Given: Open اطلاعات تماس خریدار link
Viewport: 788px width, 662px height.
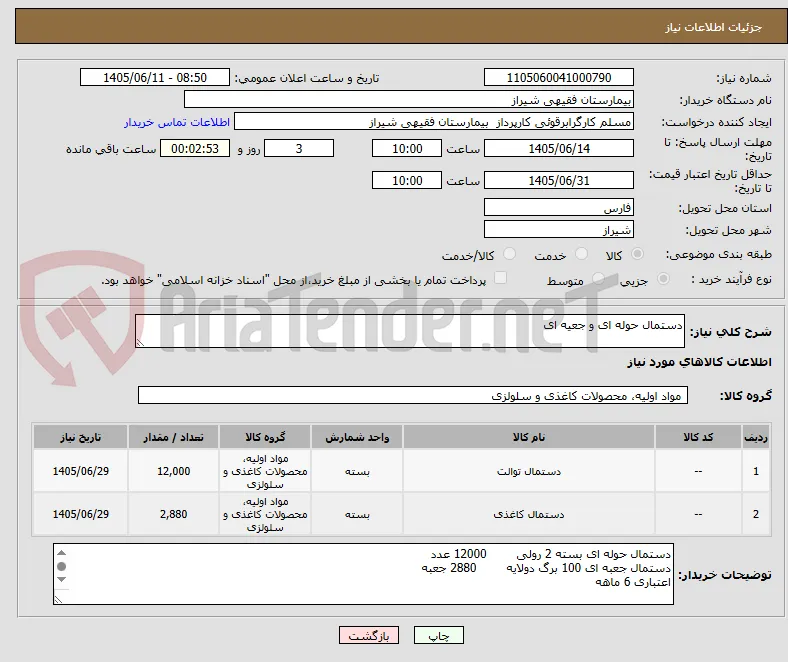Looking at the screenshot, I should point(177,122).
